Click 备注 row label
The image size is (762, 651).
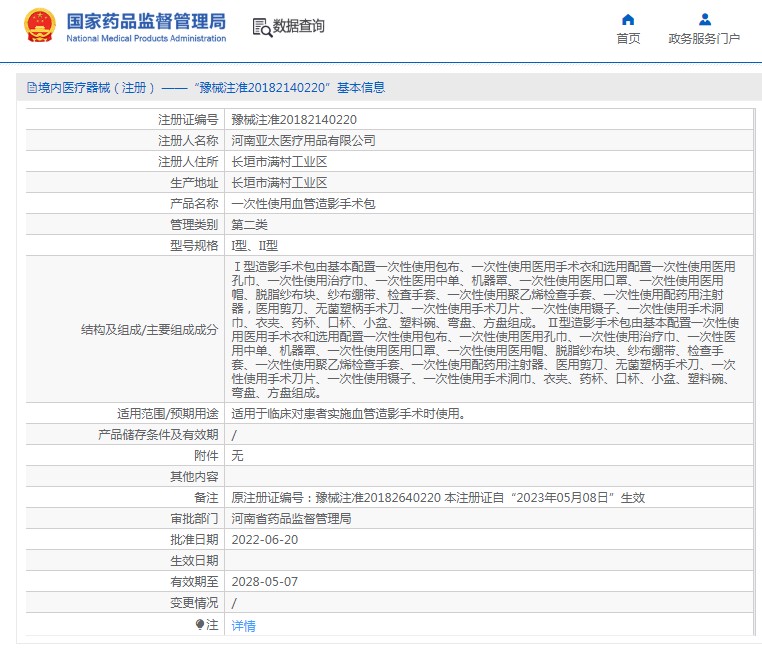coord(206,497)
